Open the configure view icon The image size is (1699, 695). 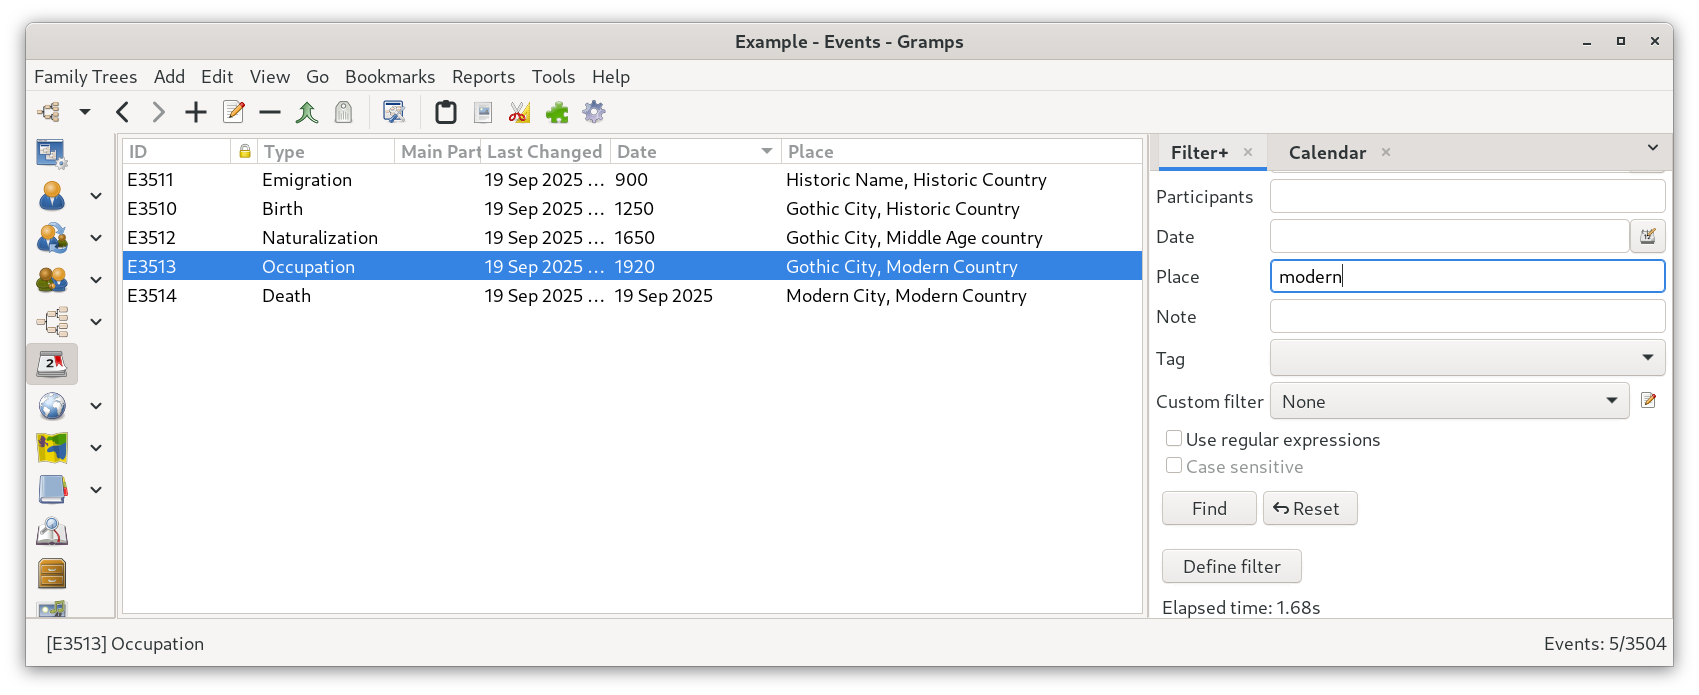coord(394,112)
